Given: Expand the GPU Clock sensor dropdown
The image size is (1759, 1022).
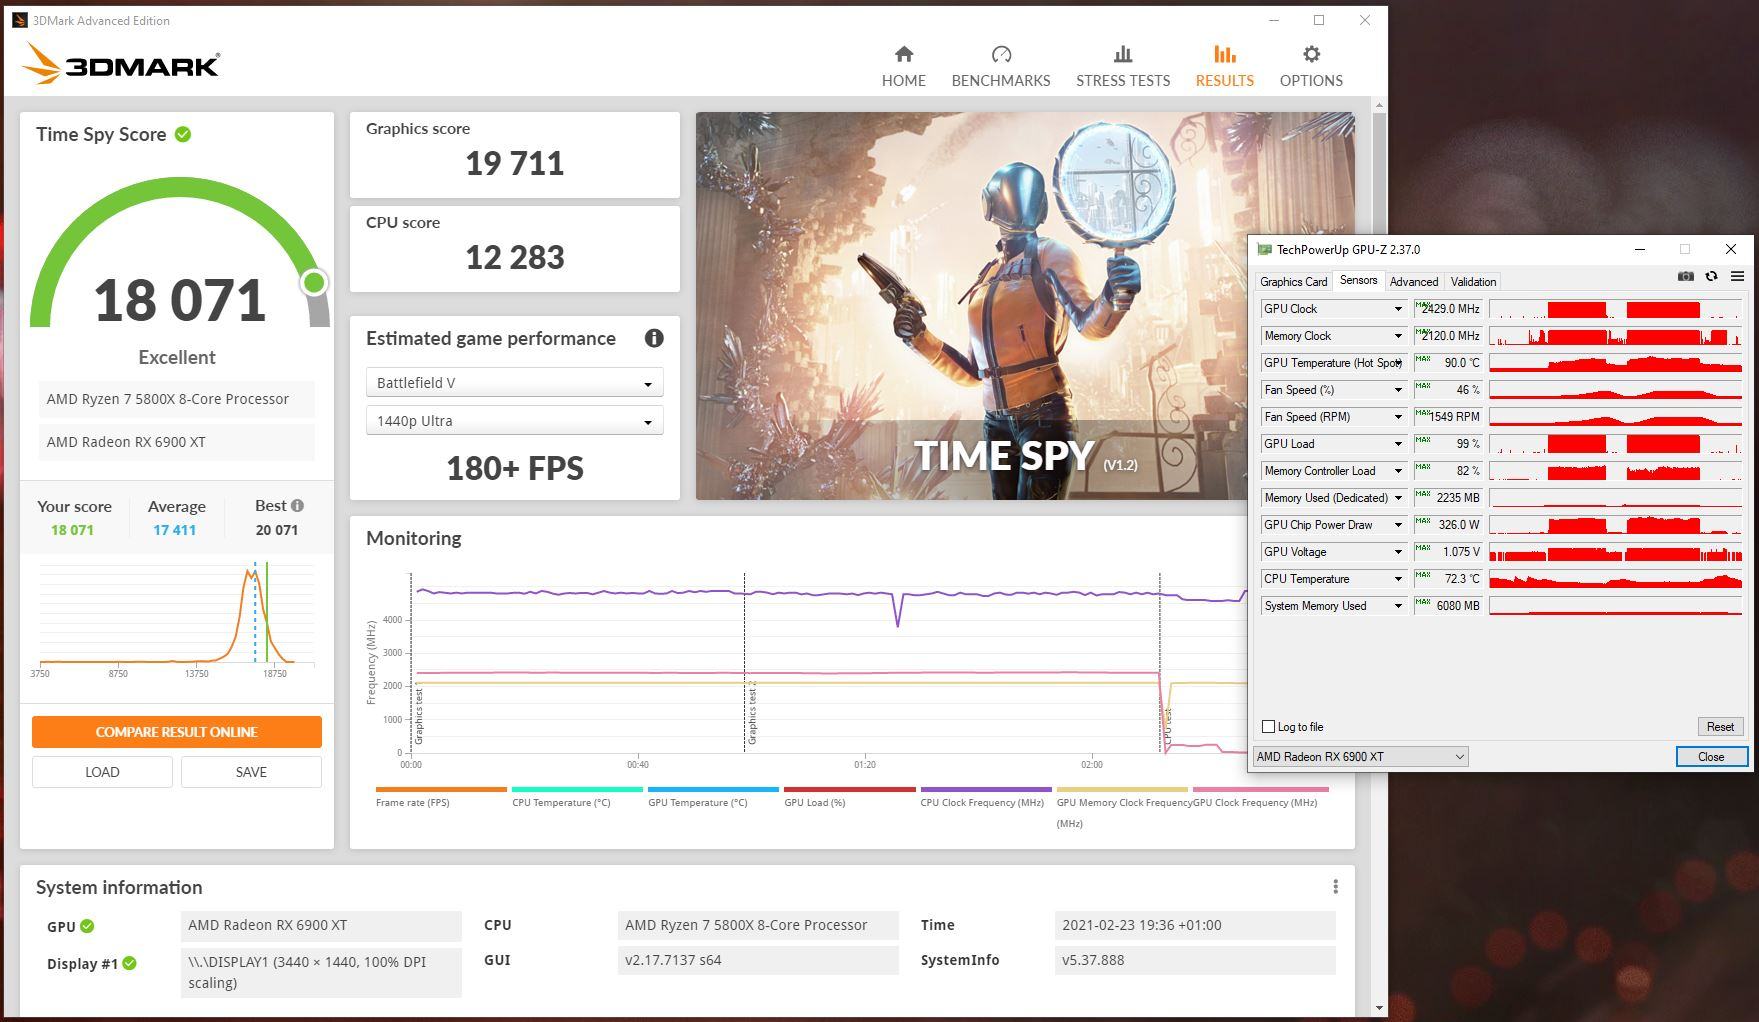Looking at the screenshot, I should click(1398, 309).
